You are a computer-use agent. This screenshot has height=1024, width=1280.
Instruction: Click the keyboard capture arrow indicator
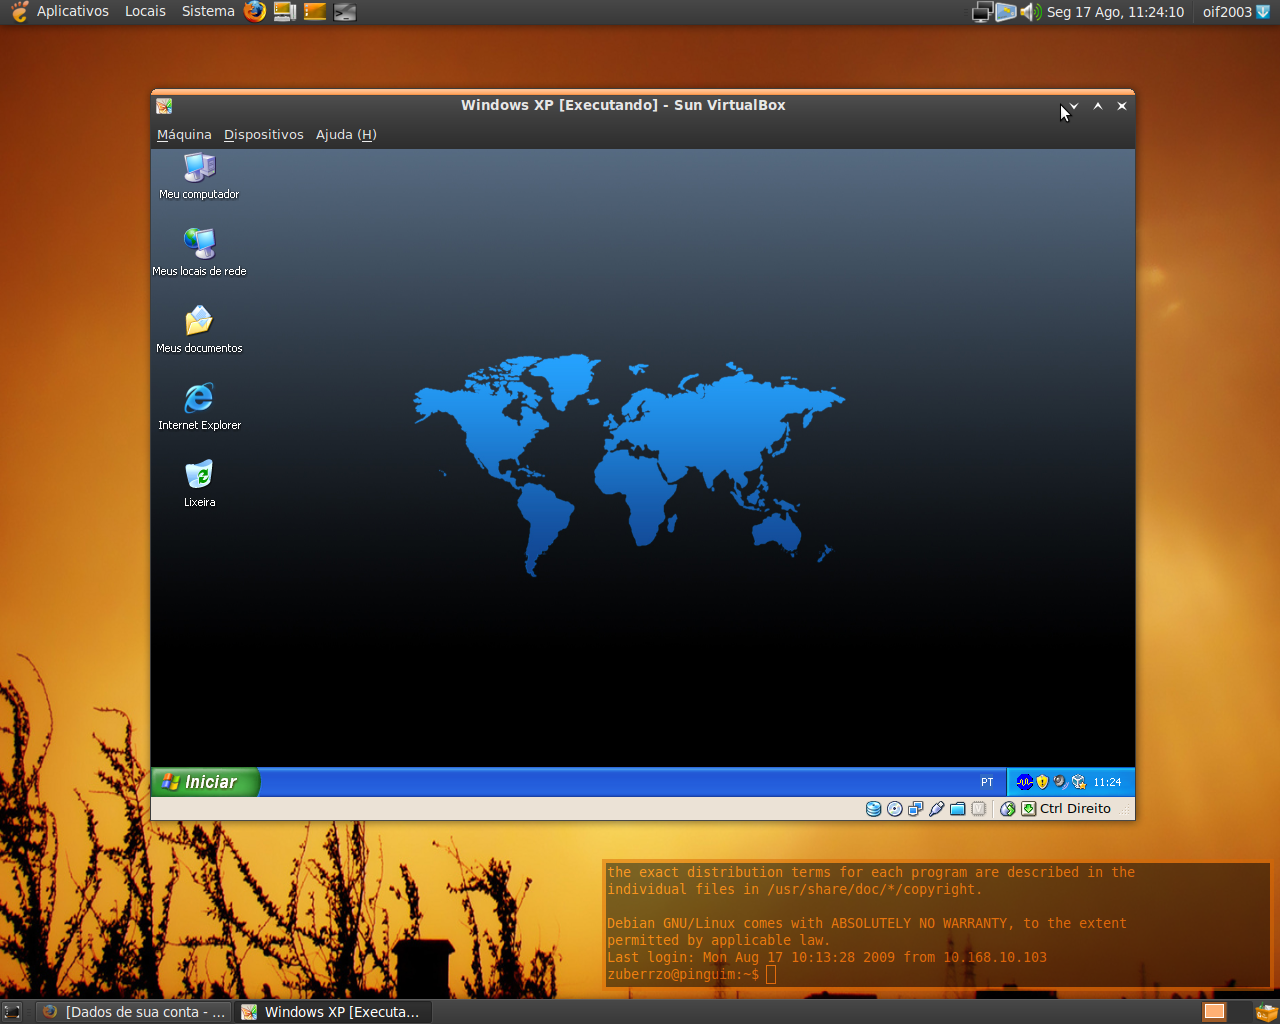[1028, 809]
